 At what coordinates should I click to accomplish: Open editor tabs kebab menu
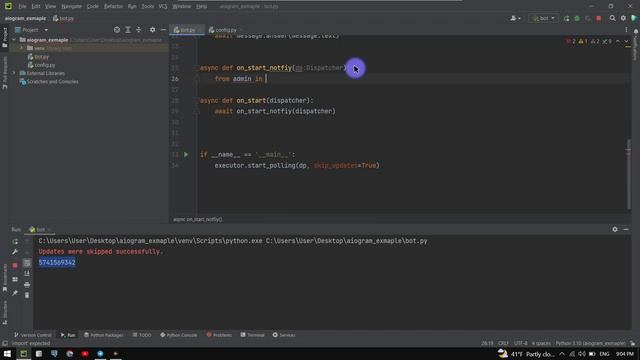click(x=626, y=30)
